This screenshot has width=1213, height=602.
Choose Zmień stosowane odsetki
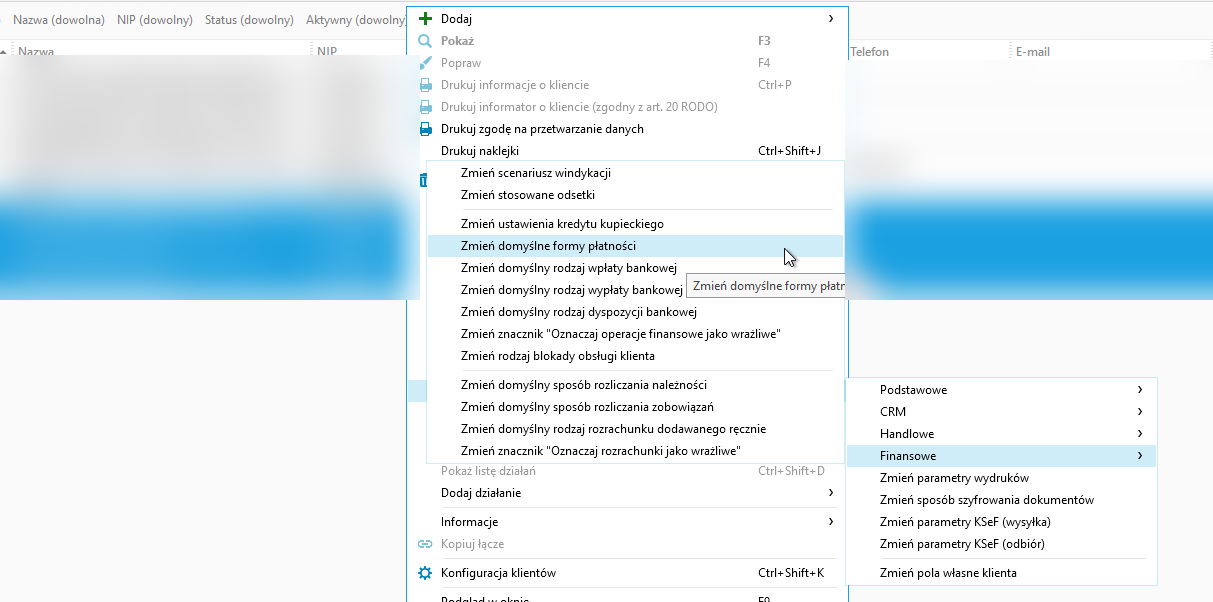tap(636, 195)
